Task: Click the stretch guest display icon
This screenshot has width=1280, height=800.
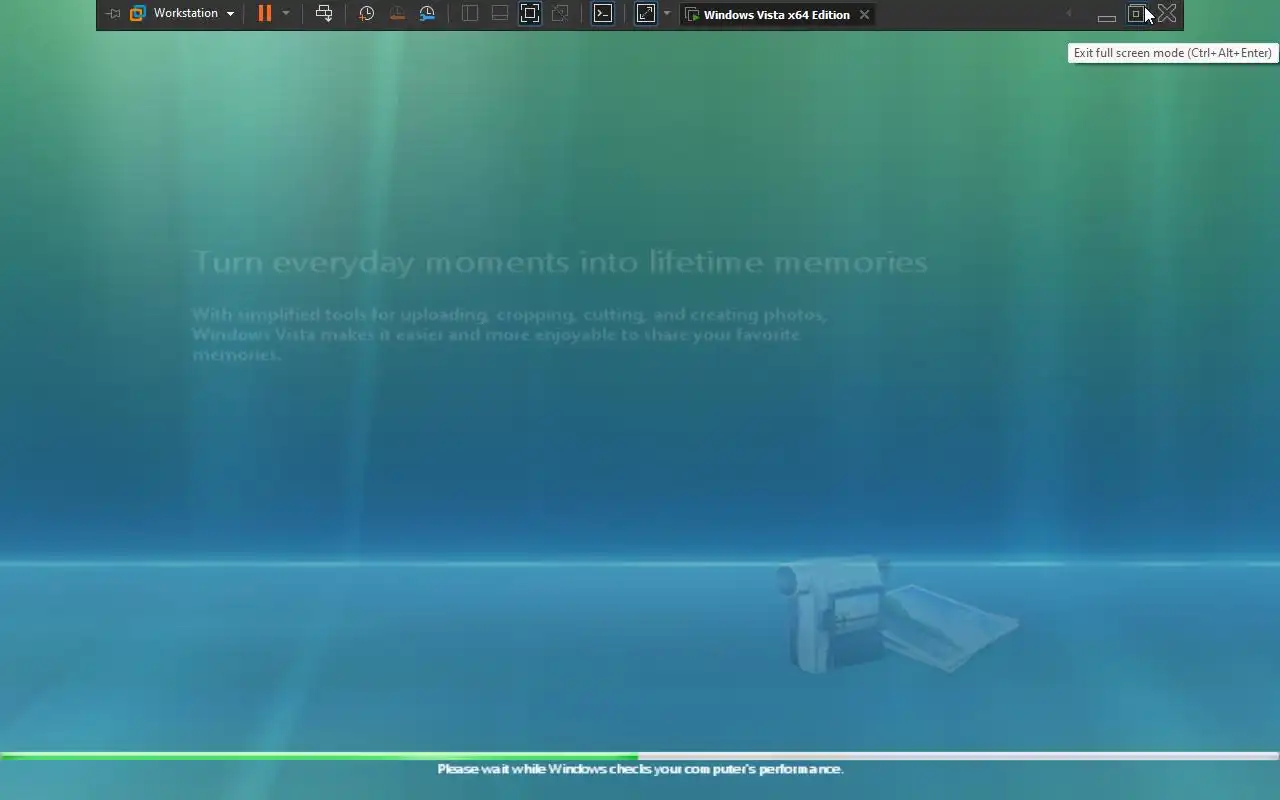Action: tap(646, 14)
